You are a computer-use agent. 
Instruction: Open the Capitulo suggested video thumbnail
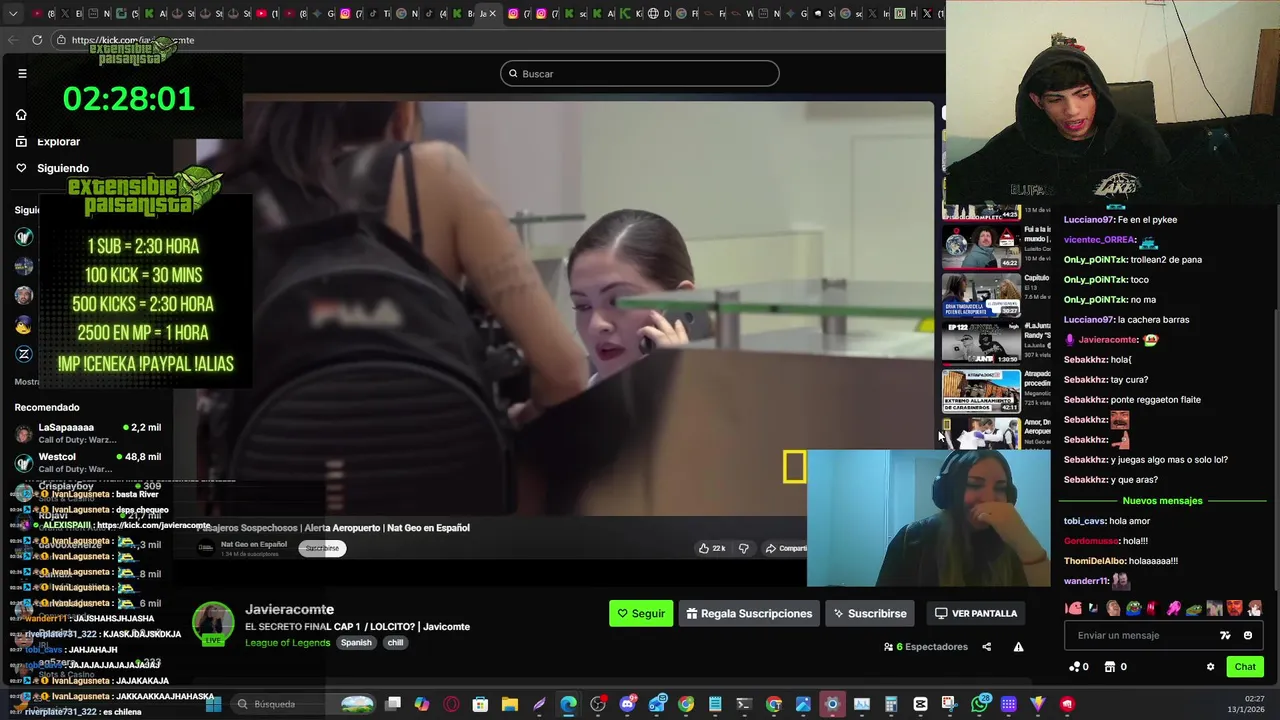click(x=981, y=294)
